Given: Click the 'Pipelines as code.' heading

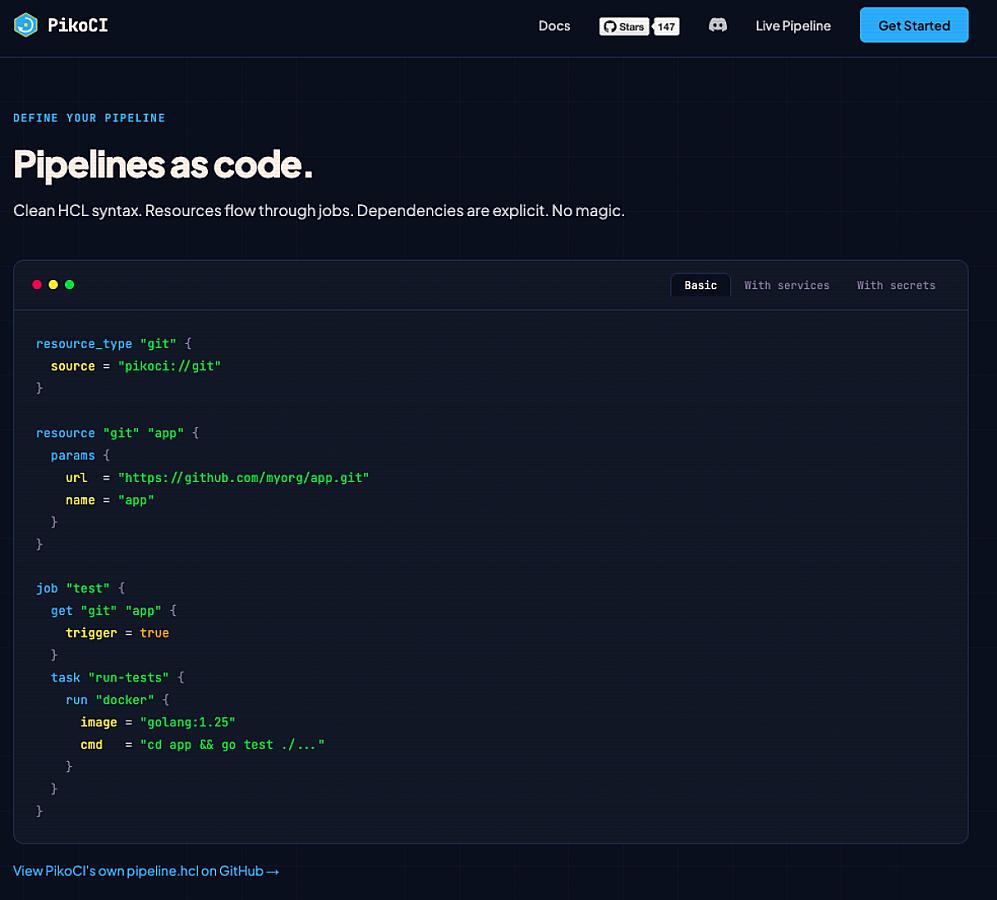Looking at the screenshot, I should (163, 165).
